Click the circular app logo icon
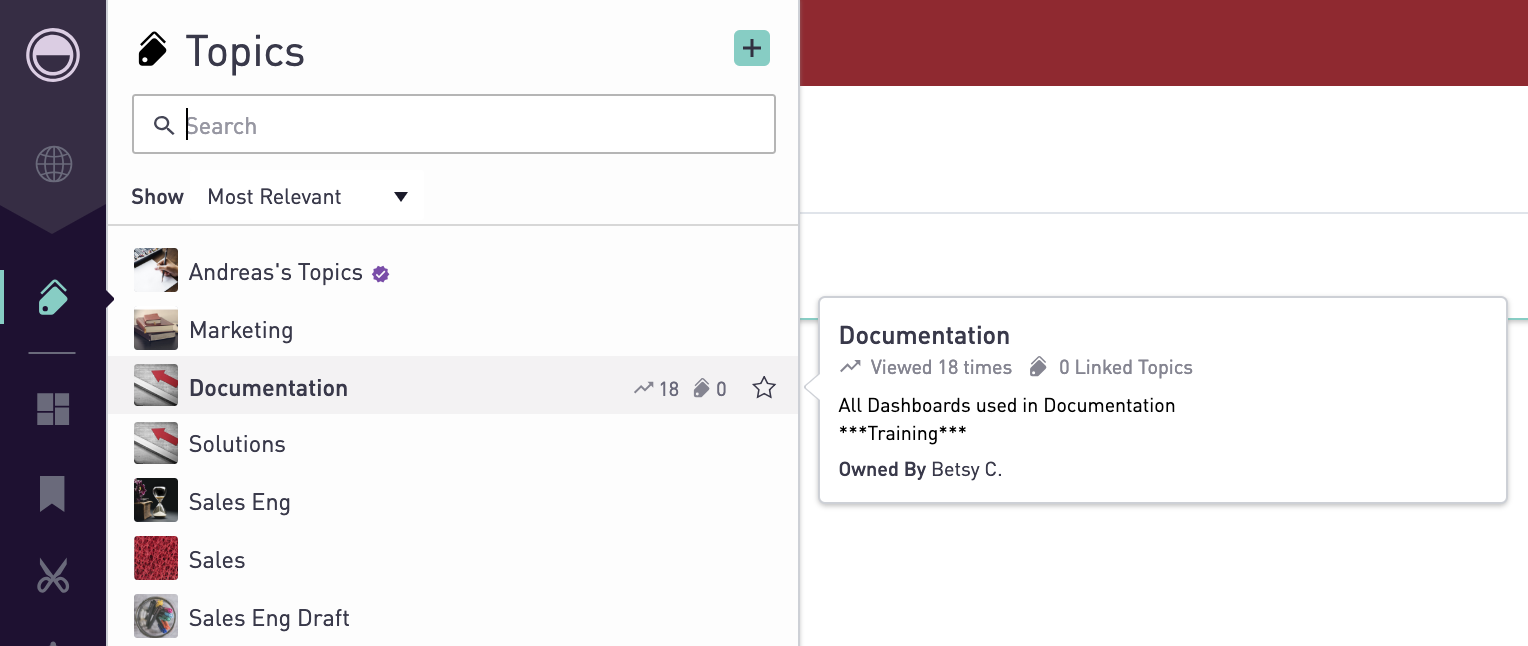1528x646 pixels. pos(53,54)
